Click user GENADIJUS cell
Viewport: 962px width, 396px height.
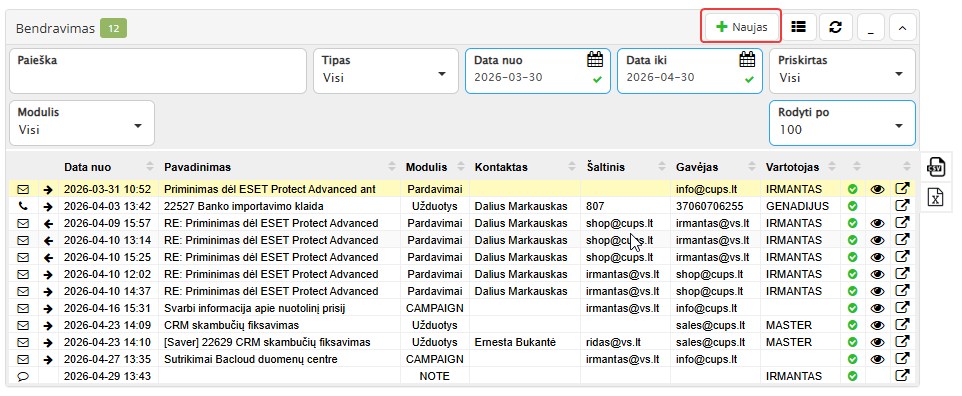click(x=798, y=206)
